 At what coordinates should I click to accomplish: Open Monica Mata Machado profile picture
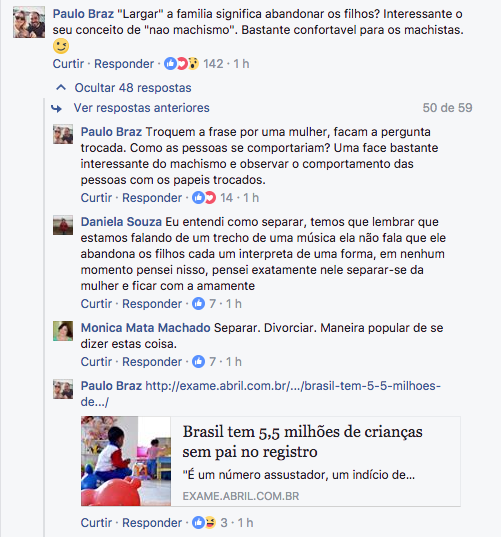coord(63,331)
